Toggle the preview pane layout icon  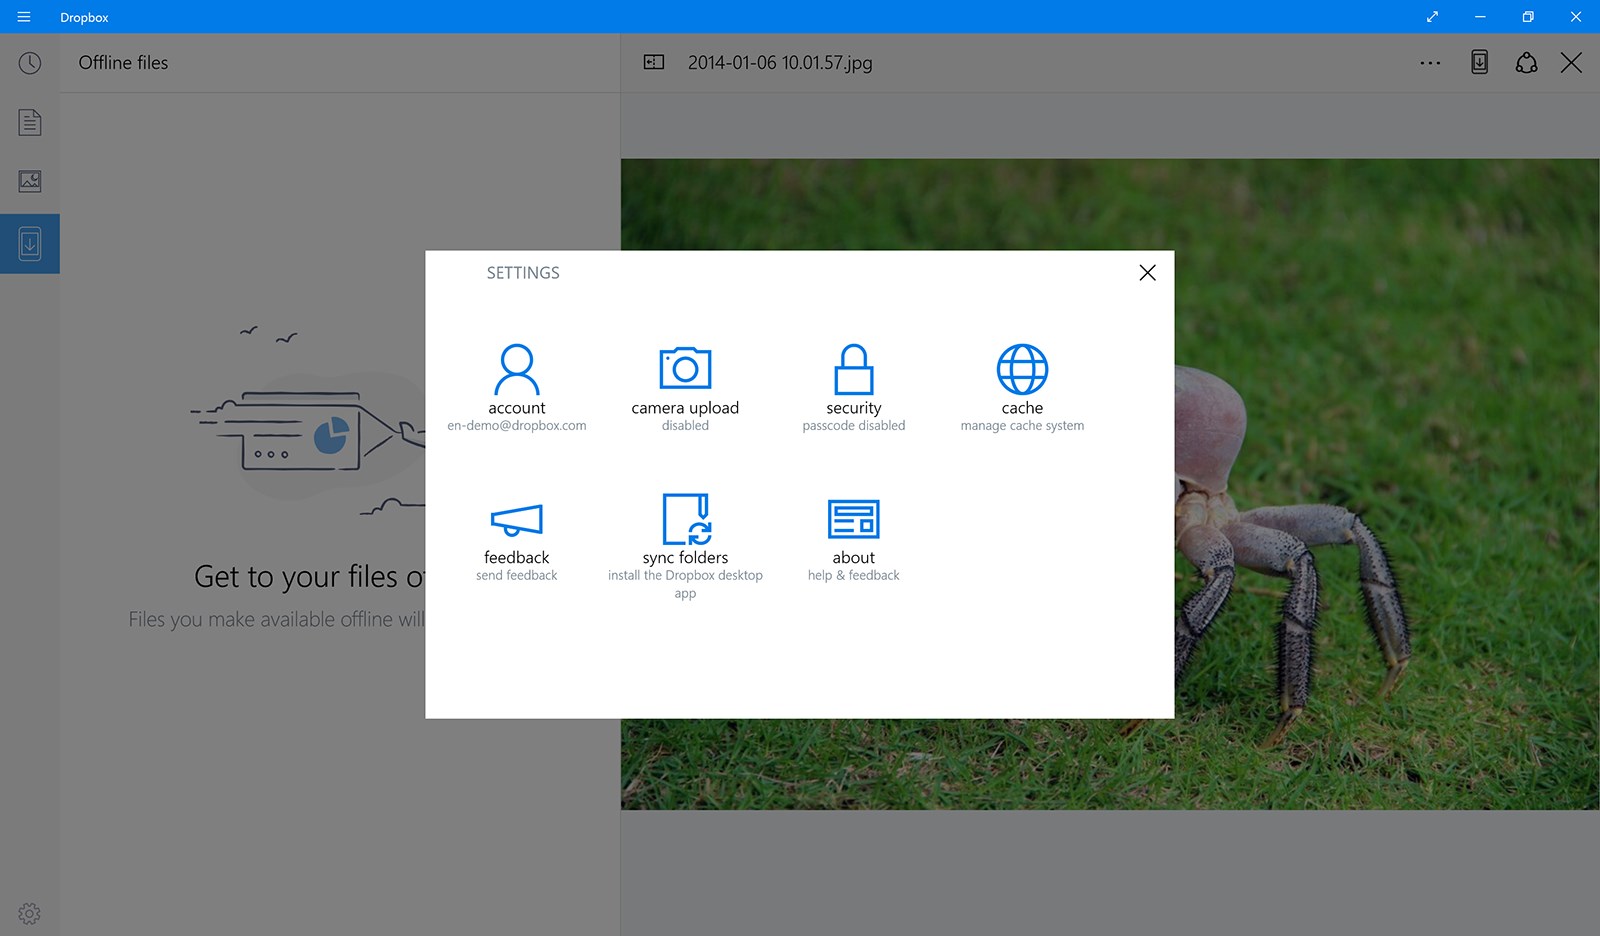pyautogui.click(x=654, y=62)
